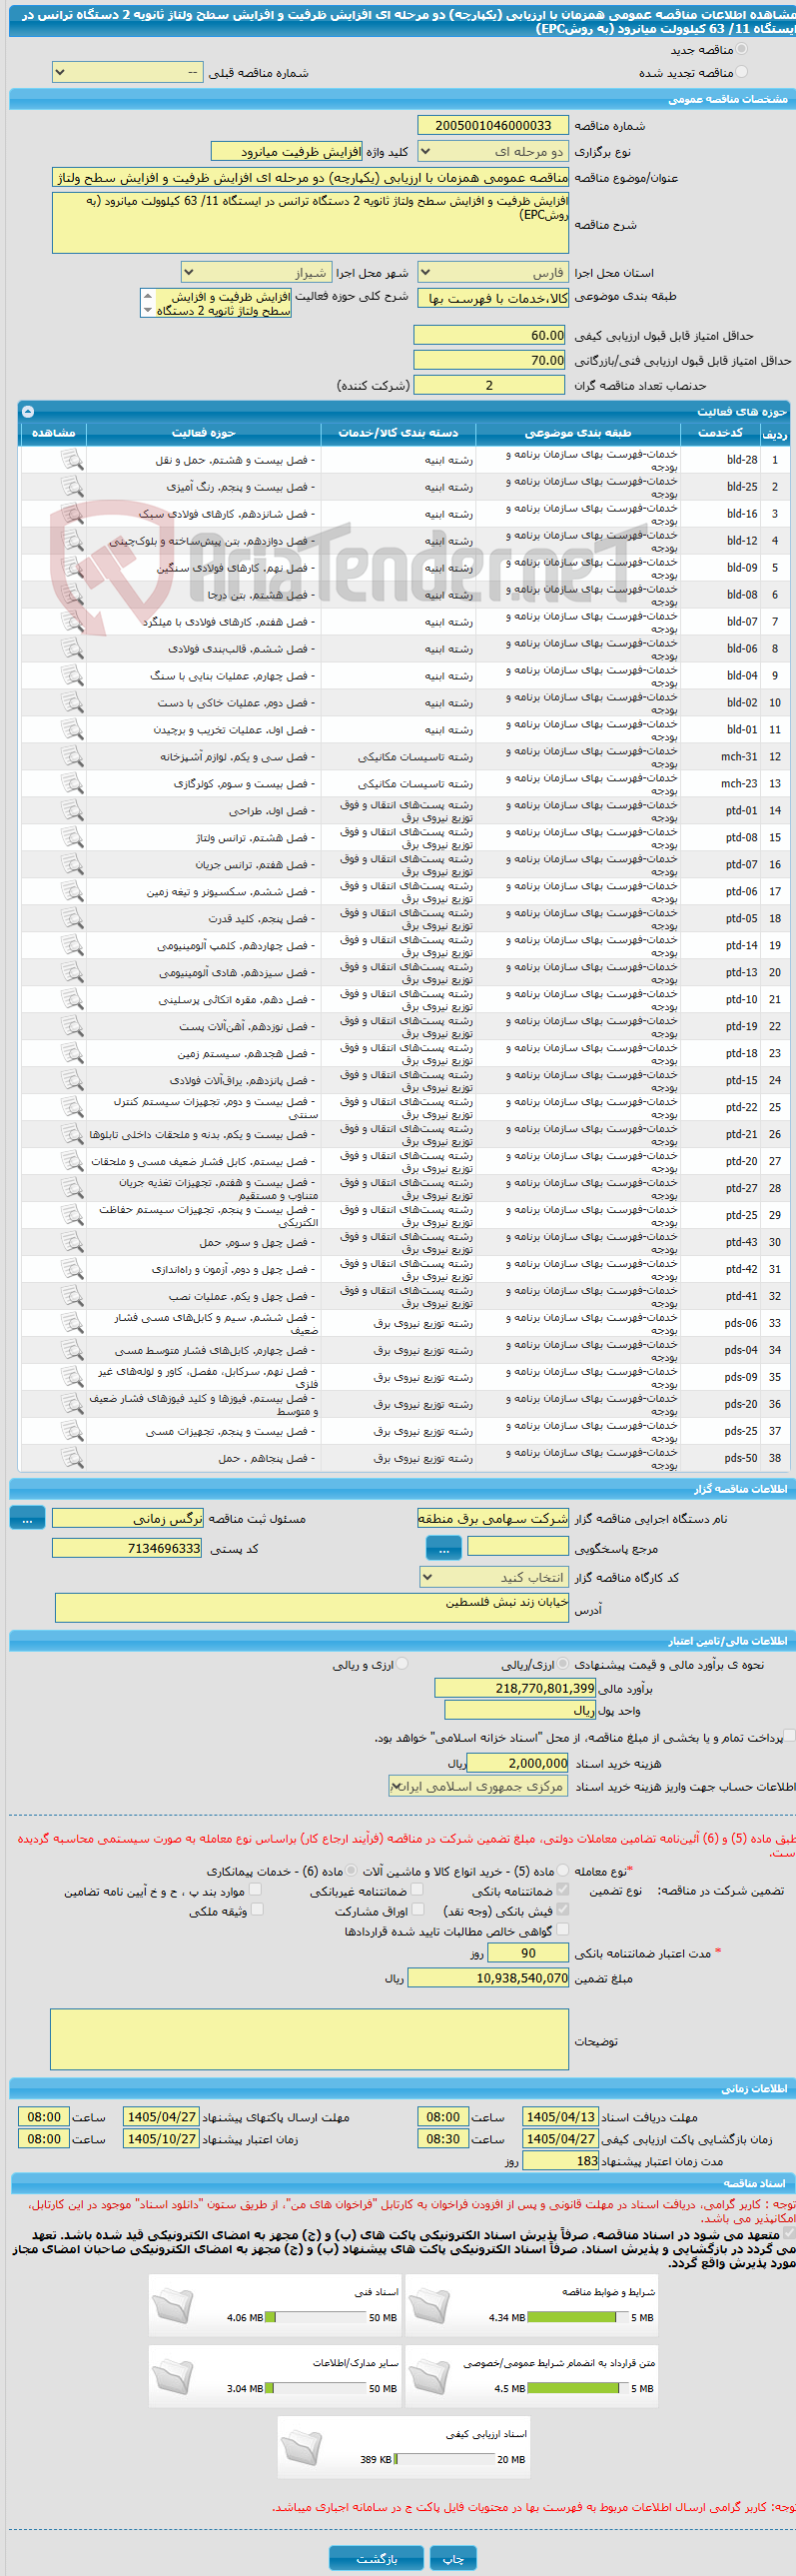Open view icon for row bld-28

[x=71, y=459]
